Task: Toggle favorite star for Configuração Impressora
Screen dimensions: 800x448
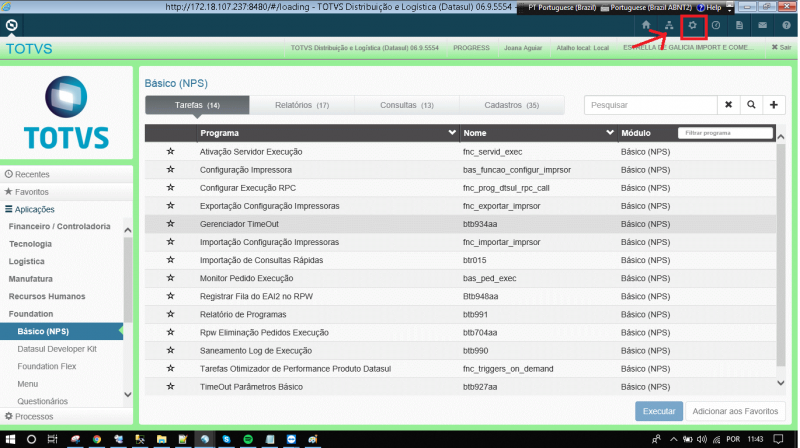Action: coord(170,169)
